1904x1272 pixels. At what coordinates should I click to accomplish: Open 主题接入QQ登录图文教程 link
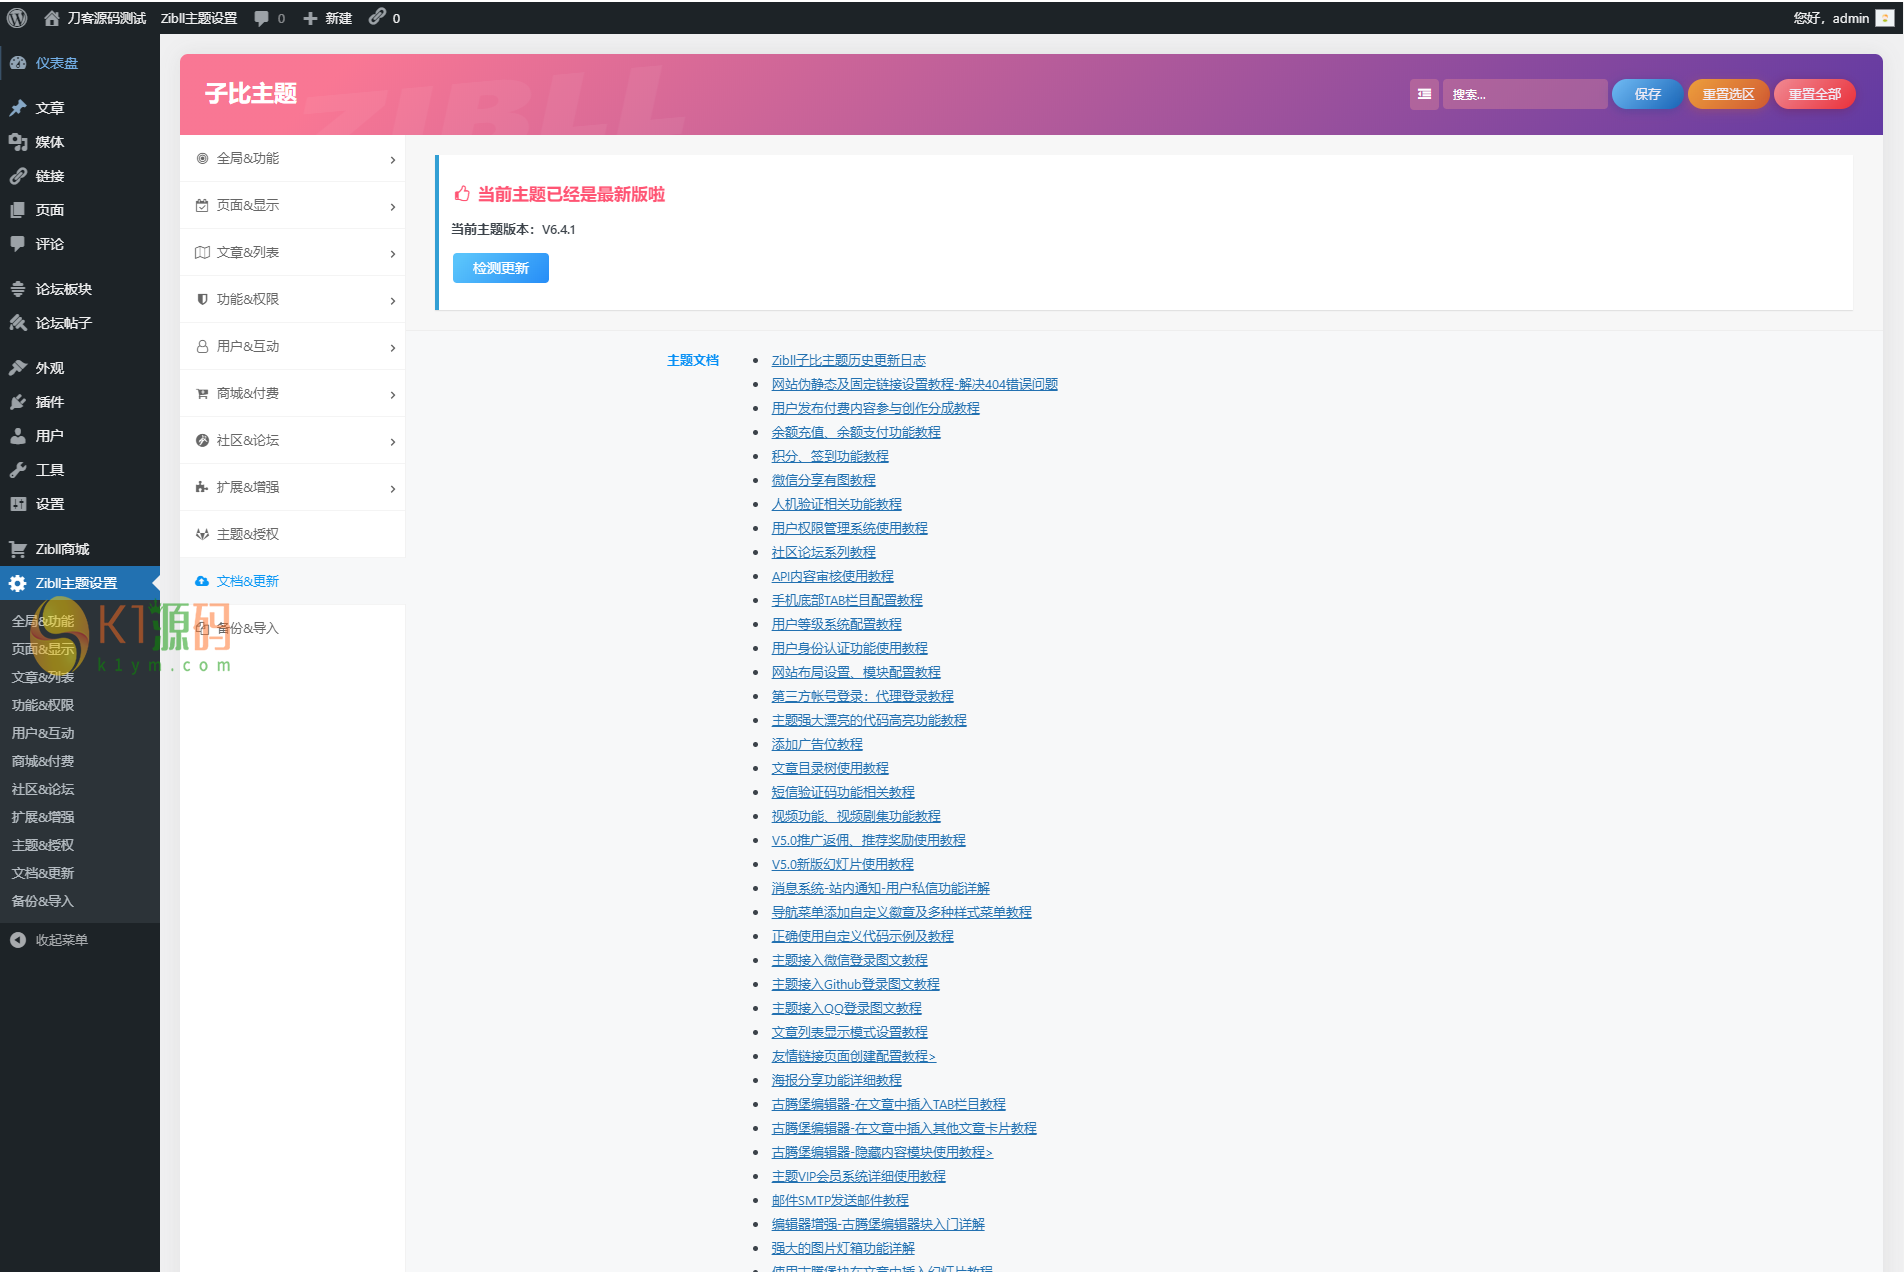[846, 1008]
